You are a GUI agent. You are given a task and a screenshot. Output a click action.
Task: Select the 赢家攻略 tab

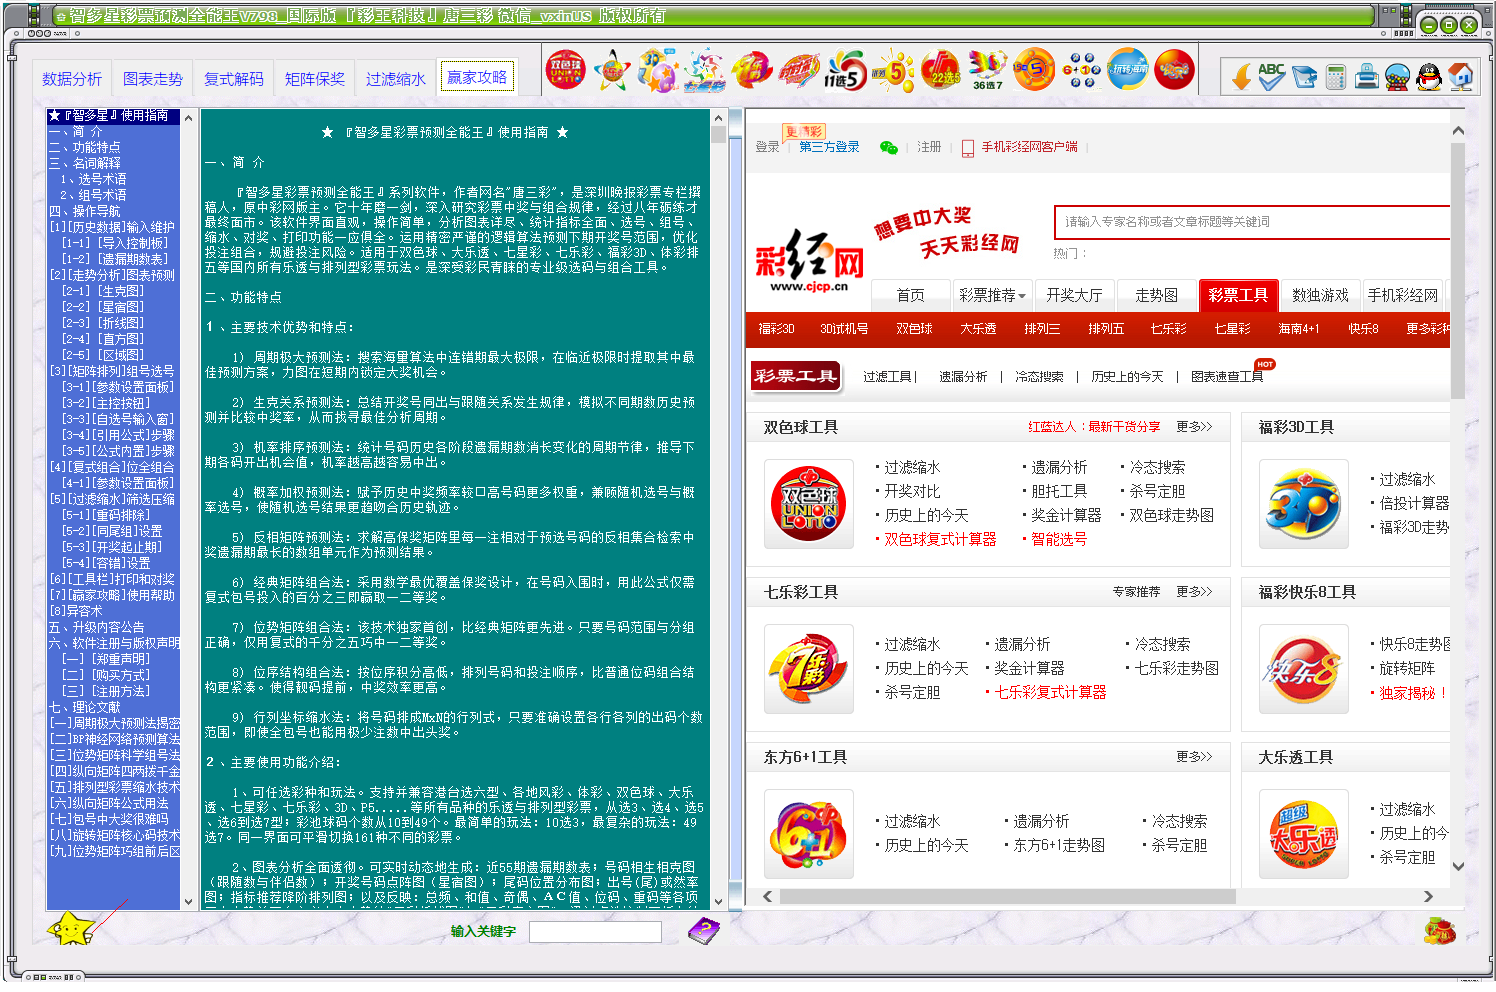click(x=477, y=77)
